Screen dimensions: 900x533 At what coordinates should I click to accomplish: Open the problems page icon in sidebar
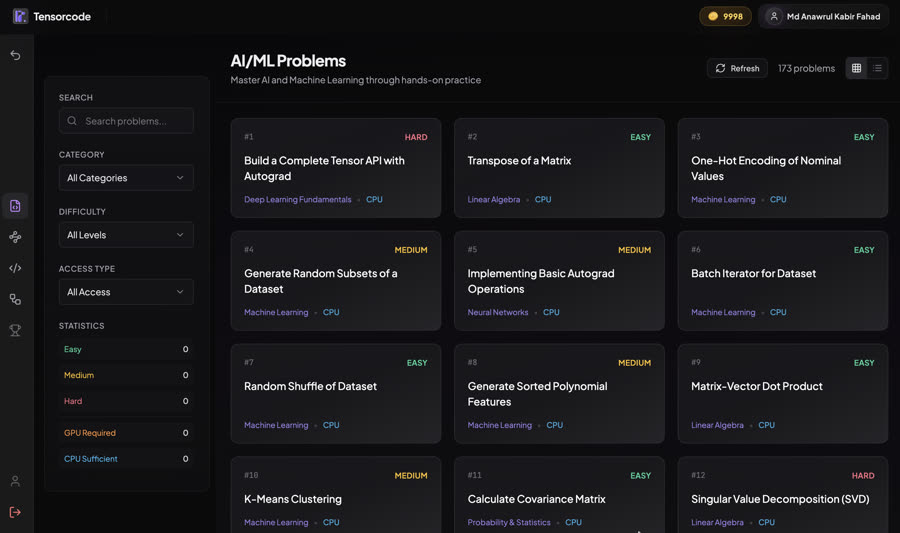(x=15, y=206)
